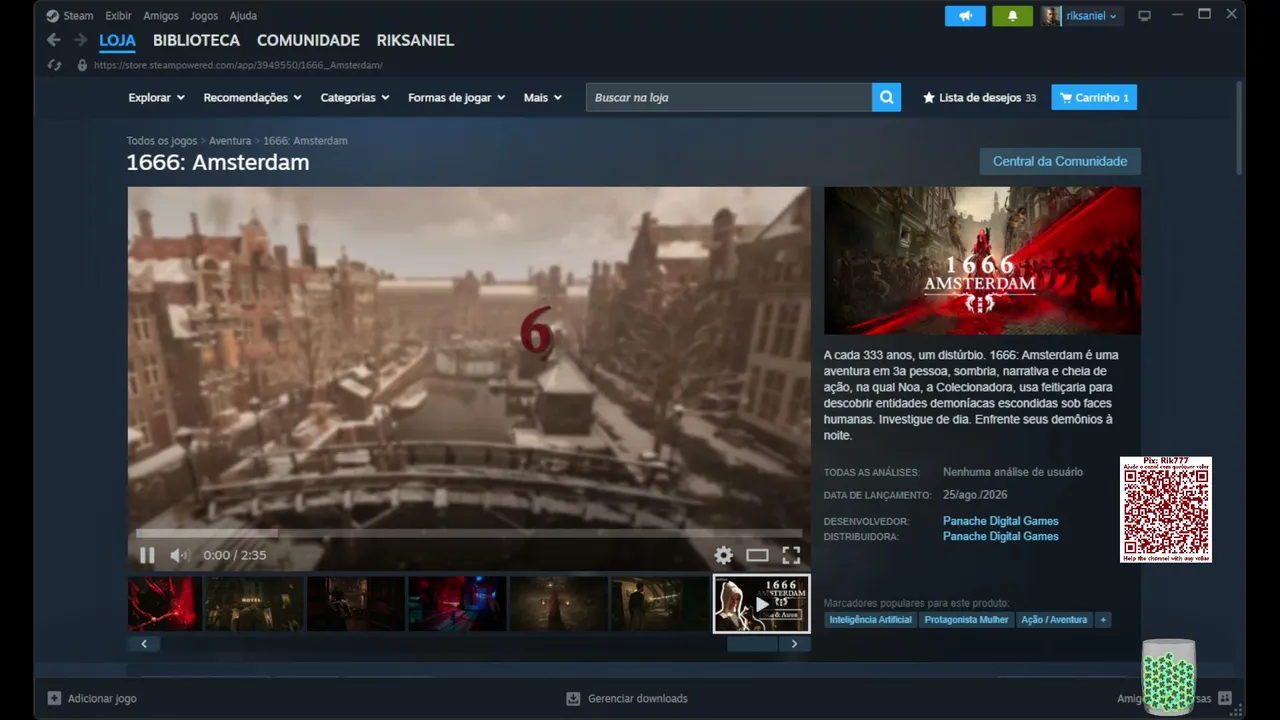Screen dimensions: 1280x720
Task: Click the Nenhuma análise de usuário text
Action: click(x=1013, y=472)
